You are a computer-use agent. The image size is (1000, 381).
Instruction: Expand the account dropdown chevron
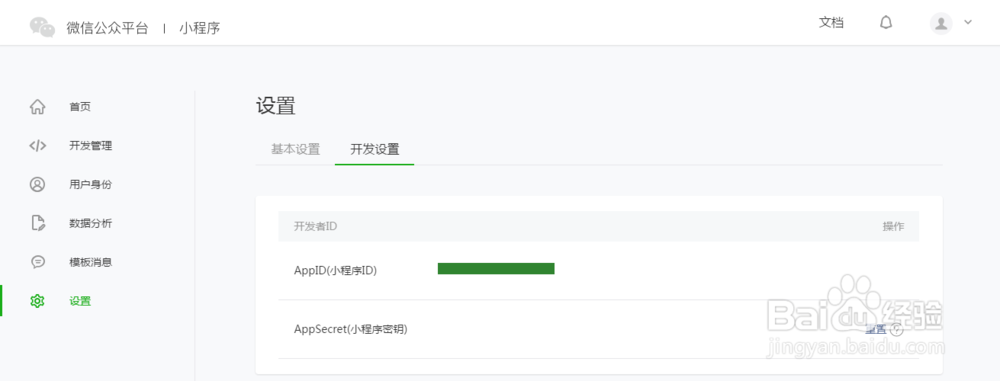tap(967, 22)
